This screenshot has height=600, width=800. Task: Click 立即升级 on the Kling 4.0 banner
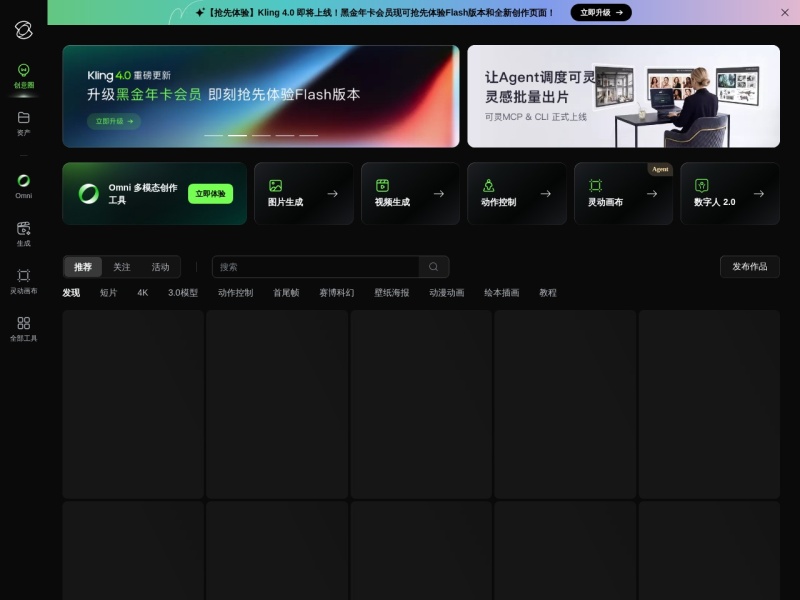point(114,121)
